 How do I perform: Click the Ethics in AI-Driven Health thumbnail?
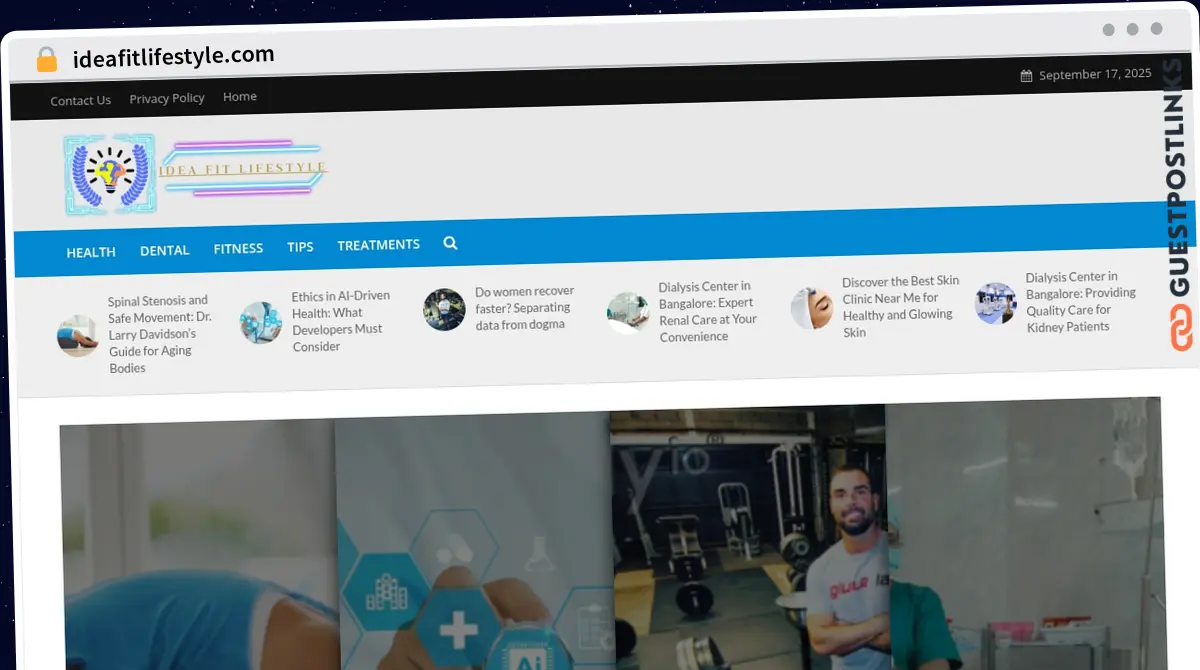coord(261,323)
